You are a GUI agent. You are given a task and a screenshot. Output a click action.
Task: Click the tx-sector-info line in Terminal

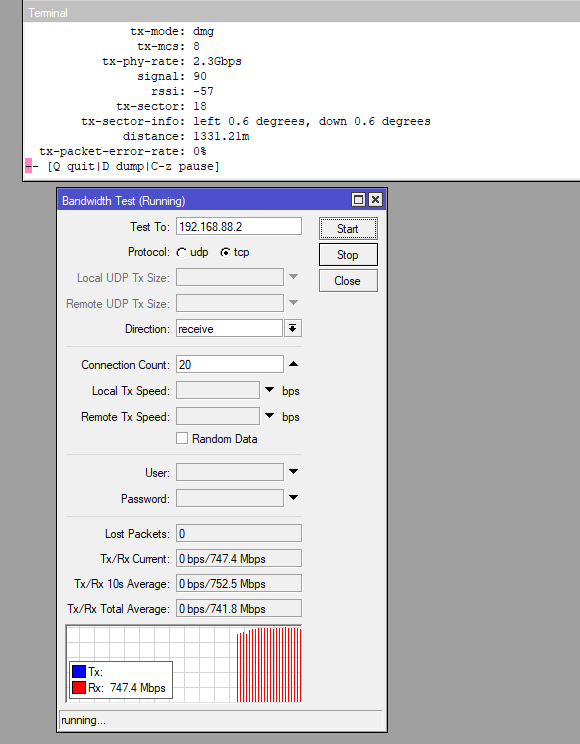pos(256,121)
